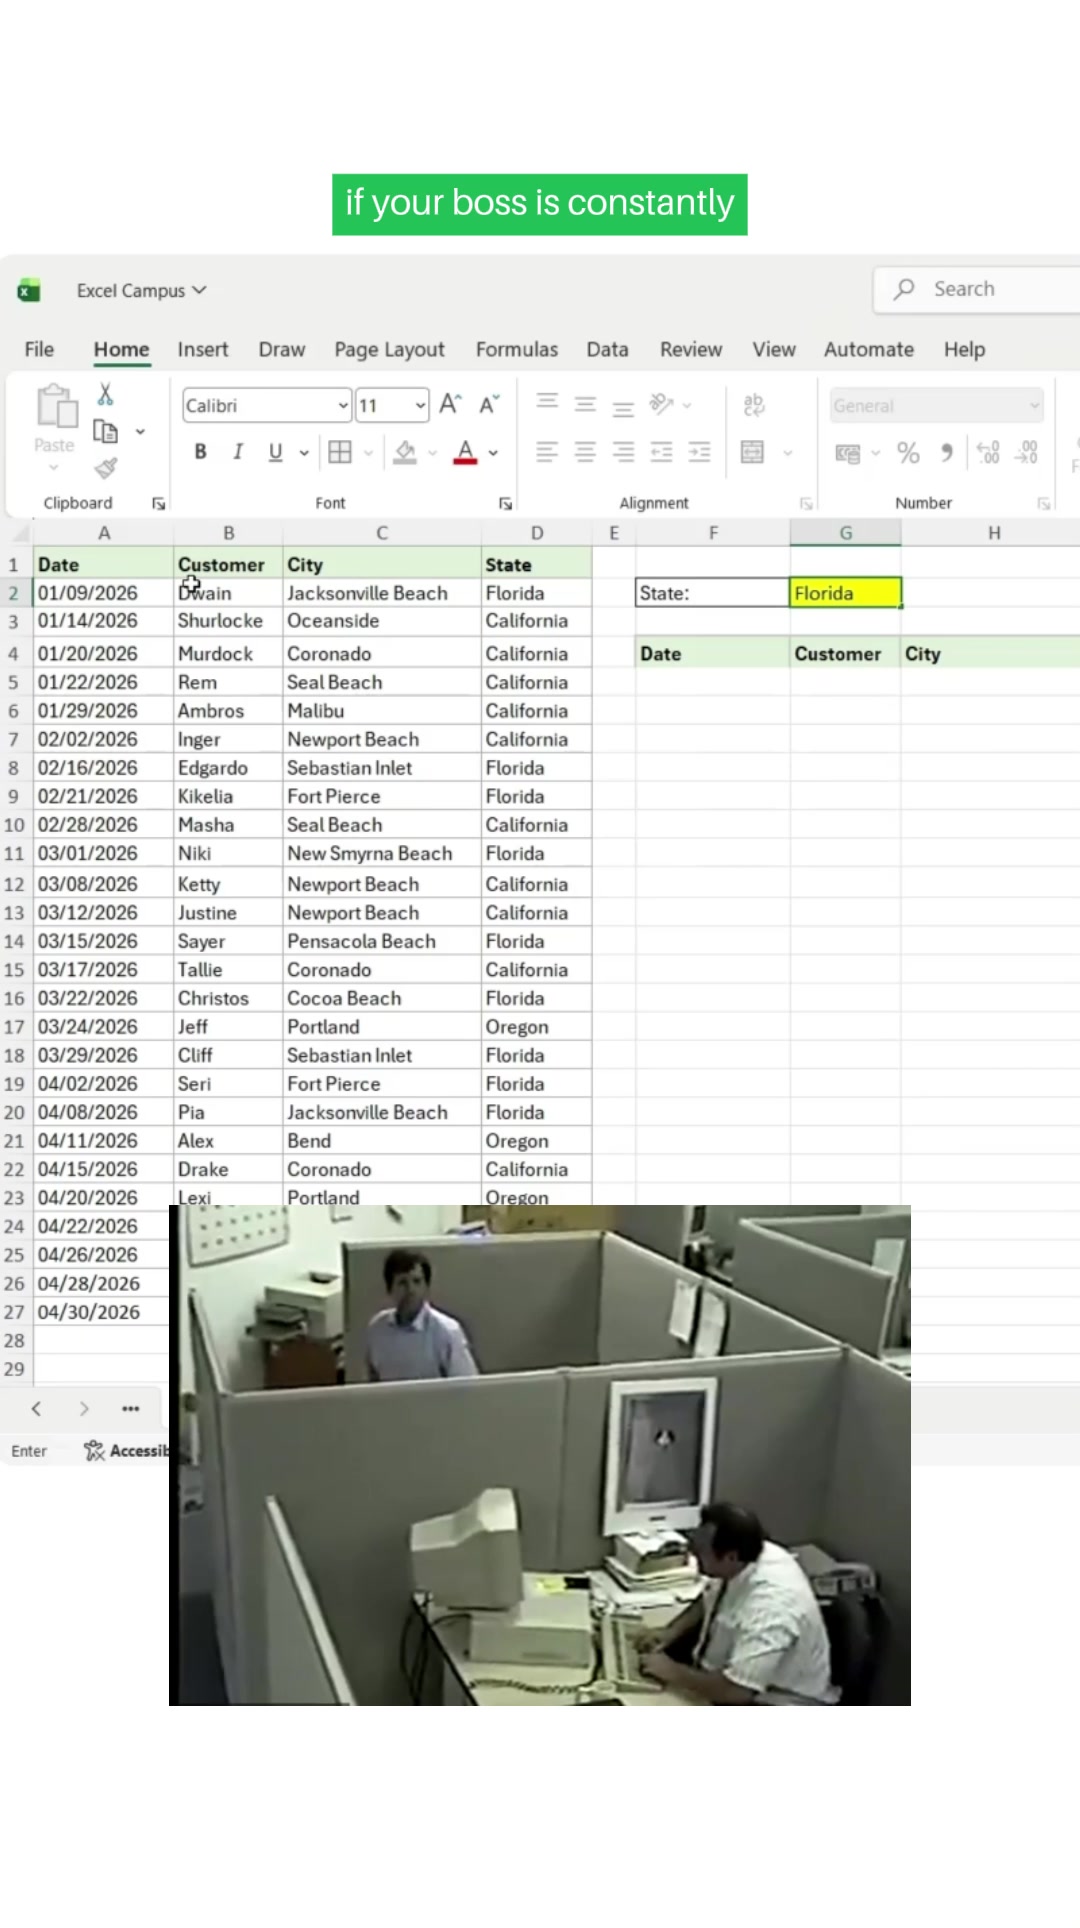1080x1928 pixels.
Task: Select the yellow Florida cell G2
Action: pos(845,593)
